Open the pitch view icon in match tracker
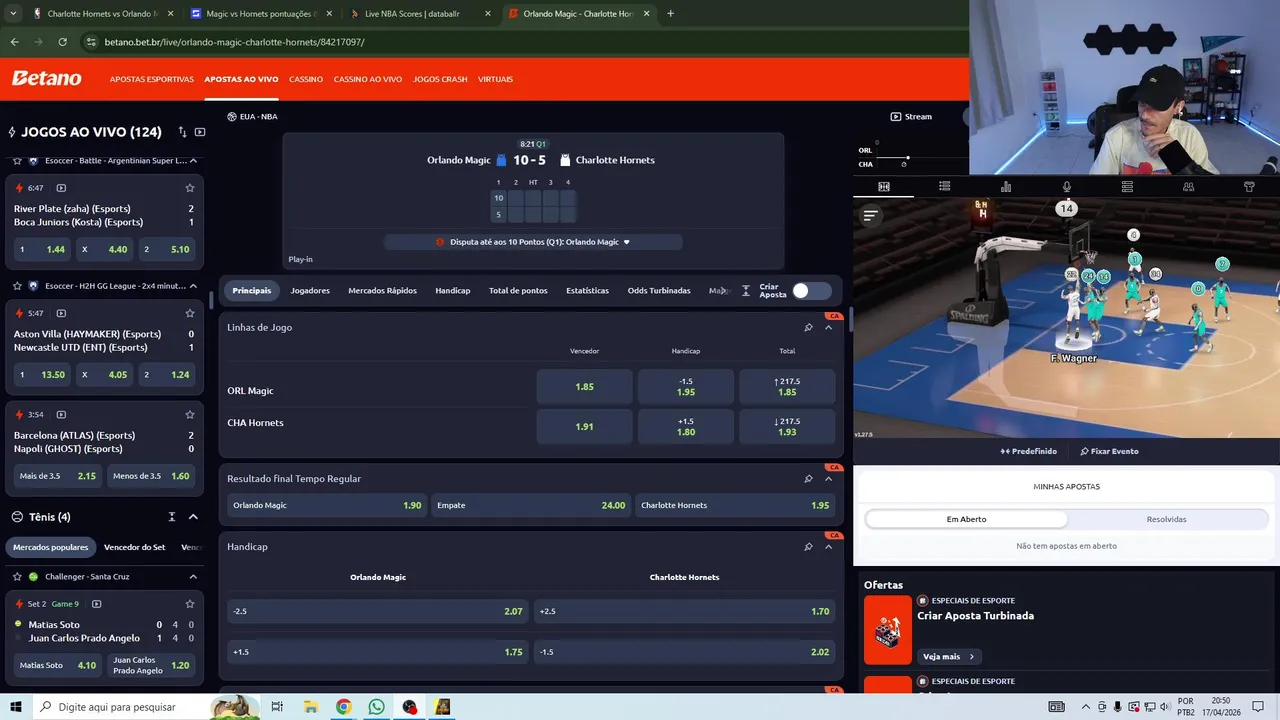 [x=884, y=187]
